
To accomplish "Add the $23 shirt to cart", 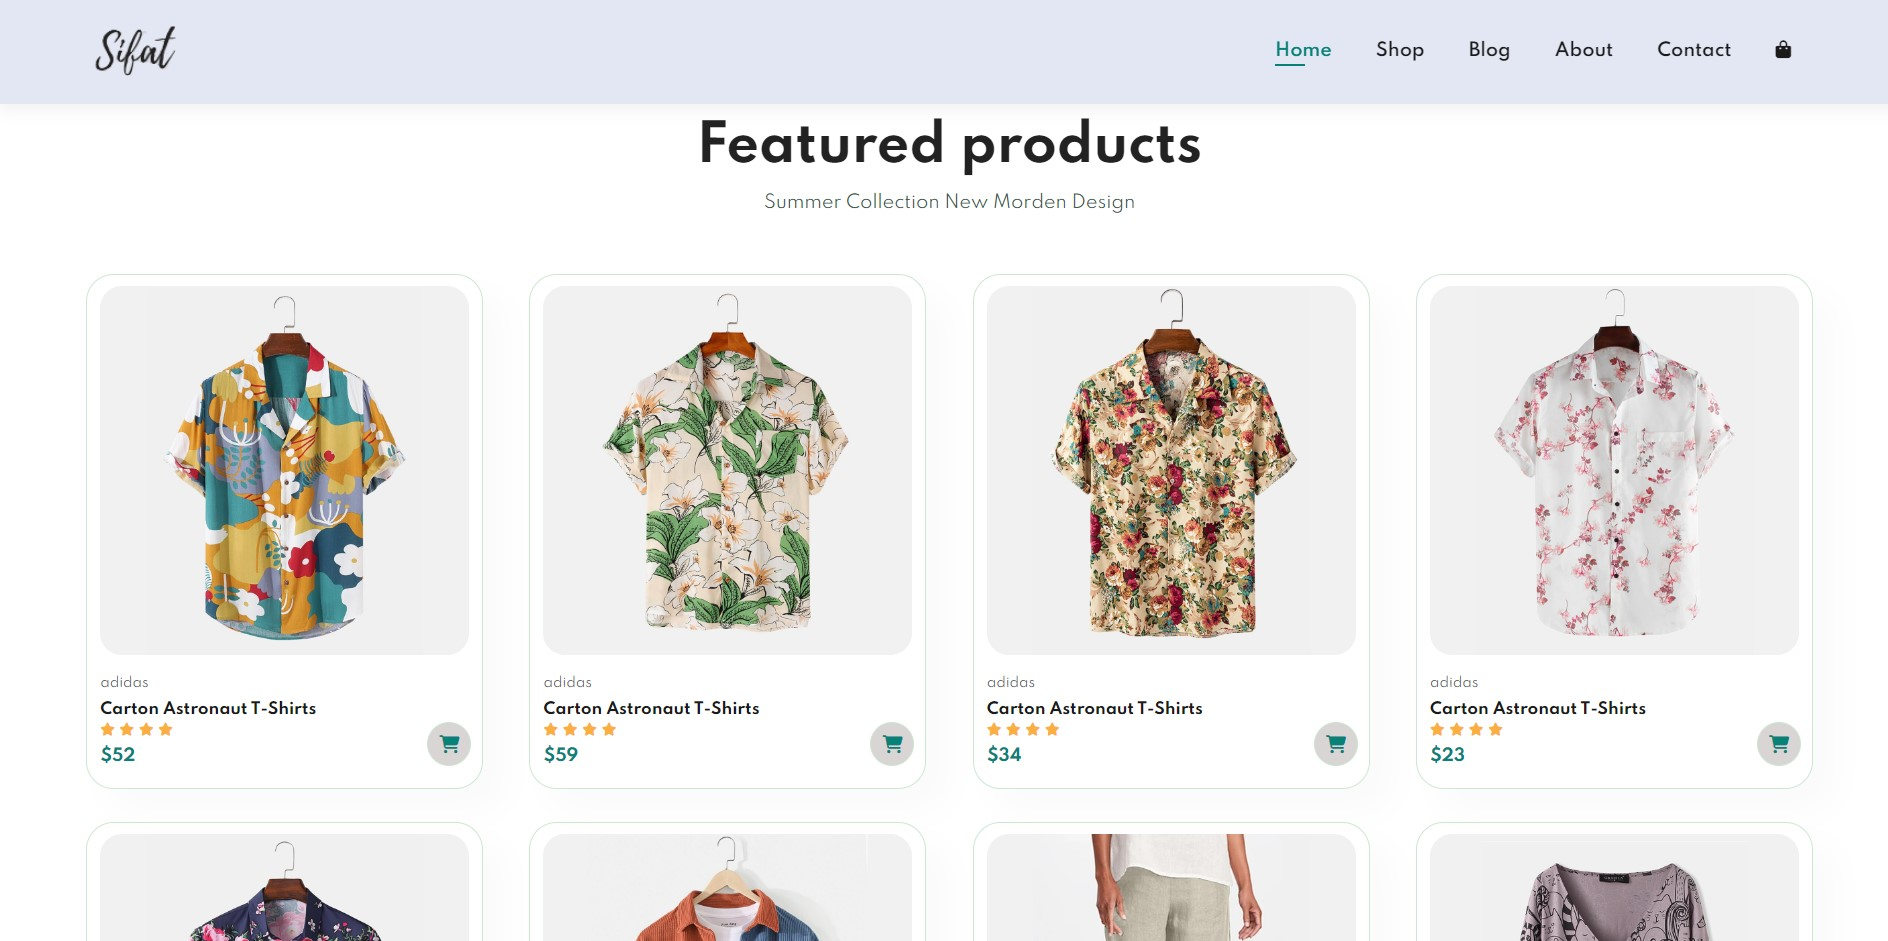I will click(1778, 744).
